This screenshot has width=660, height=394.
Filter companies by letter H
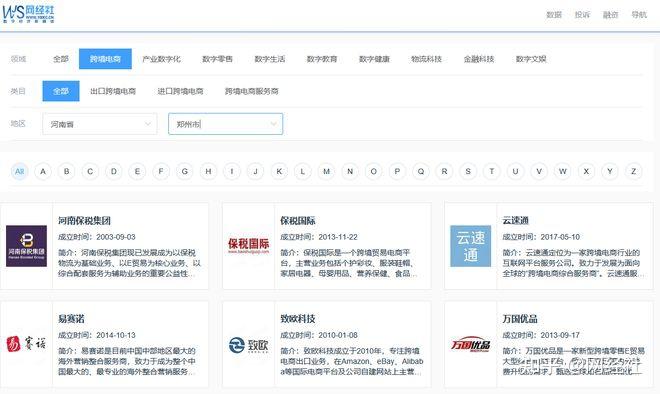pyautogui.click(x=208, y=171)
